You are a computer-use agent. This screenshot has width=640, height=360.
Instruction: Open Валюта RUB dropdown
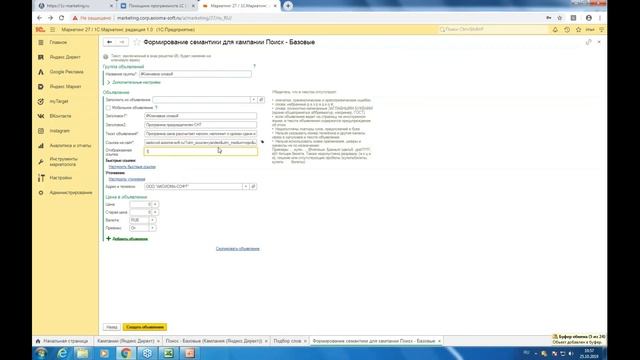[x=152, y=220]
